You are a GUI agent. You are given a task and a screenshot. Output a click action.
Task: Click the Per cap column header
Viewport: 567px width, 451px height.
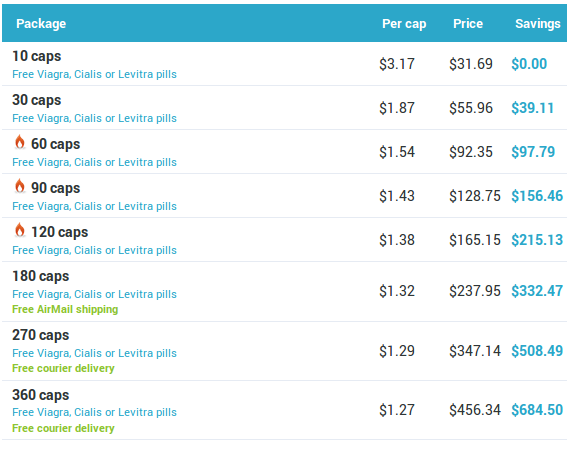(x=404, y=24)
